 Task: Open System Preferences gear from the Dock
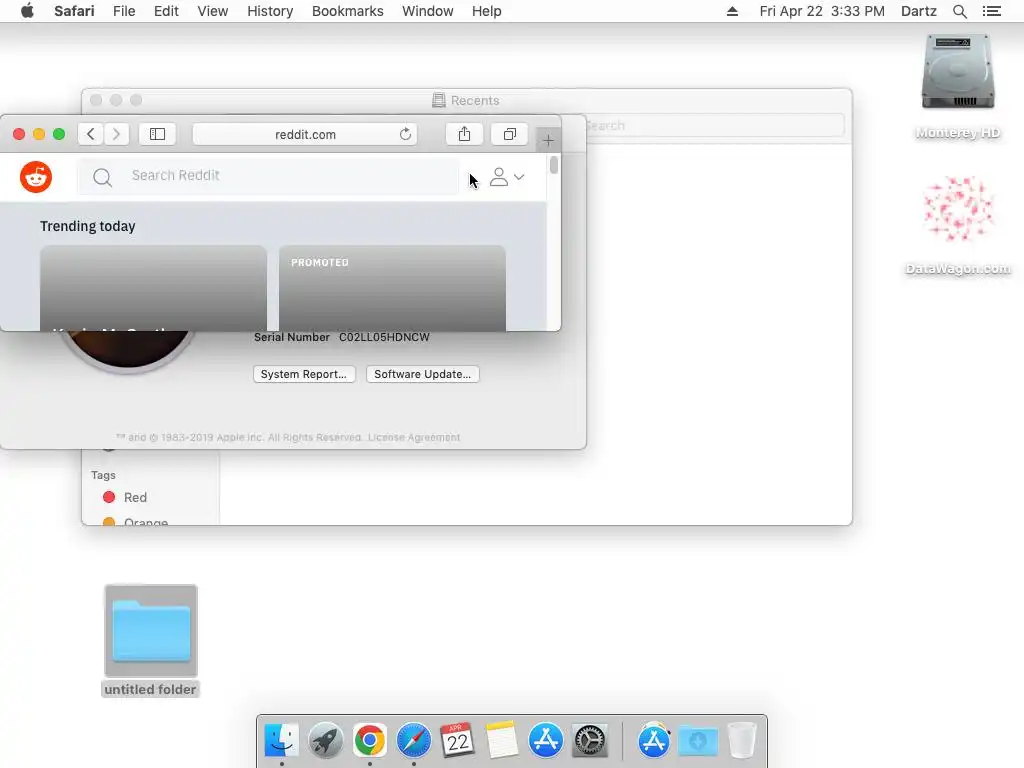point(590,741)
